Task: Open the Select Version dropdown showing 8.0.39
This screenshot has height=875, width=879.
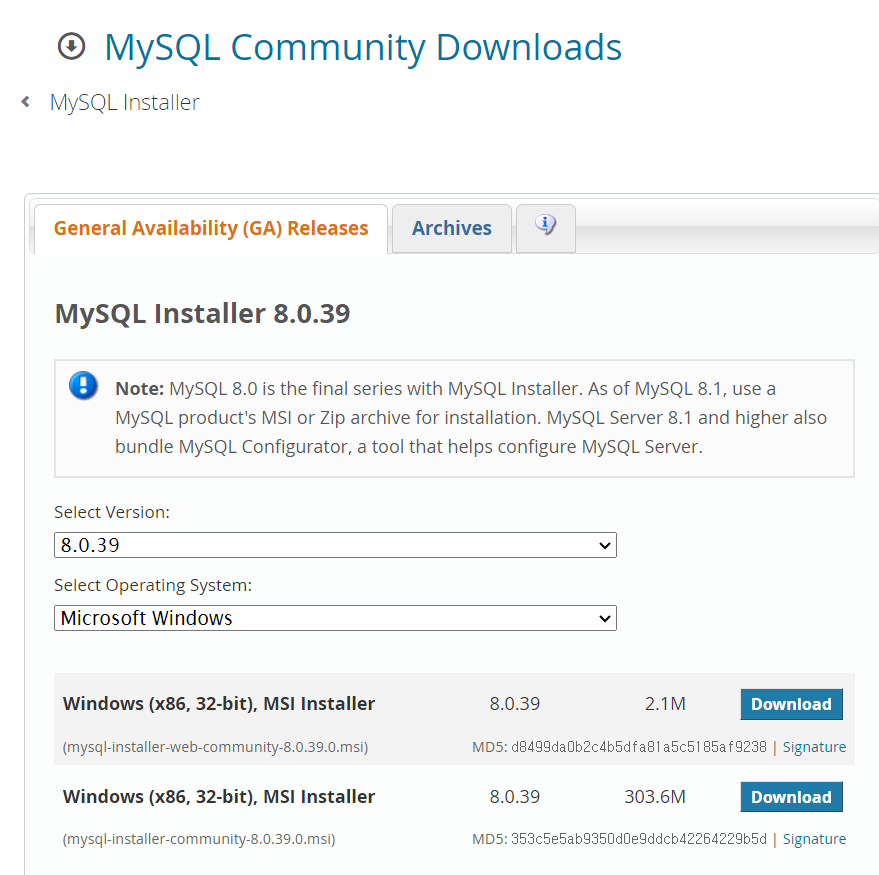Action: [335, 545]
